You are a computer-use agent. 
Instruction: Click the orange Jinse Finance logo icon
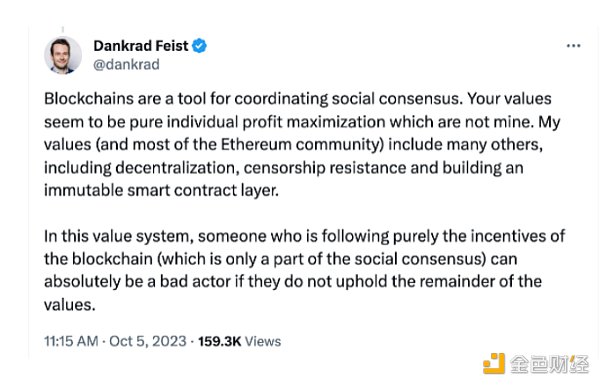[494, 364]
